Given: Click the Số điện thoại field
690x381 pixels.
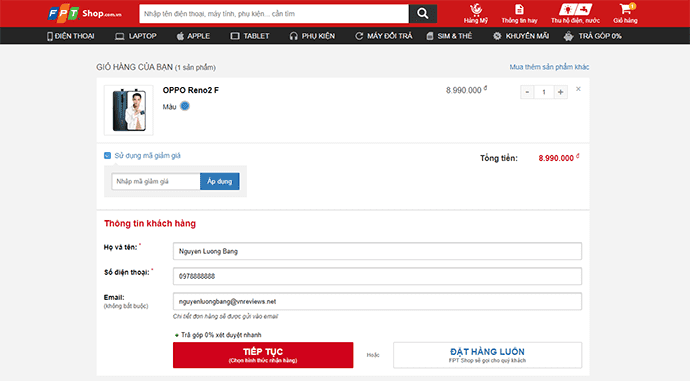Looking at the screenshot, I should 377,276.
